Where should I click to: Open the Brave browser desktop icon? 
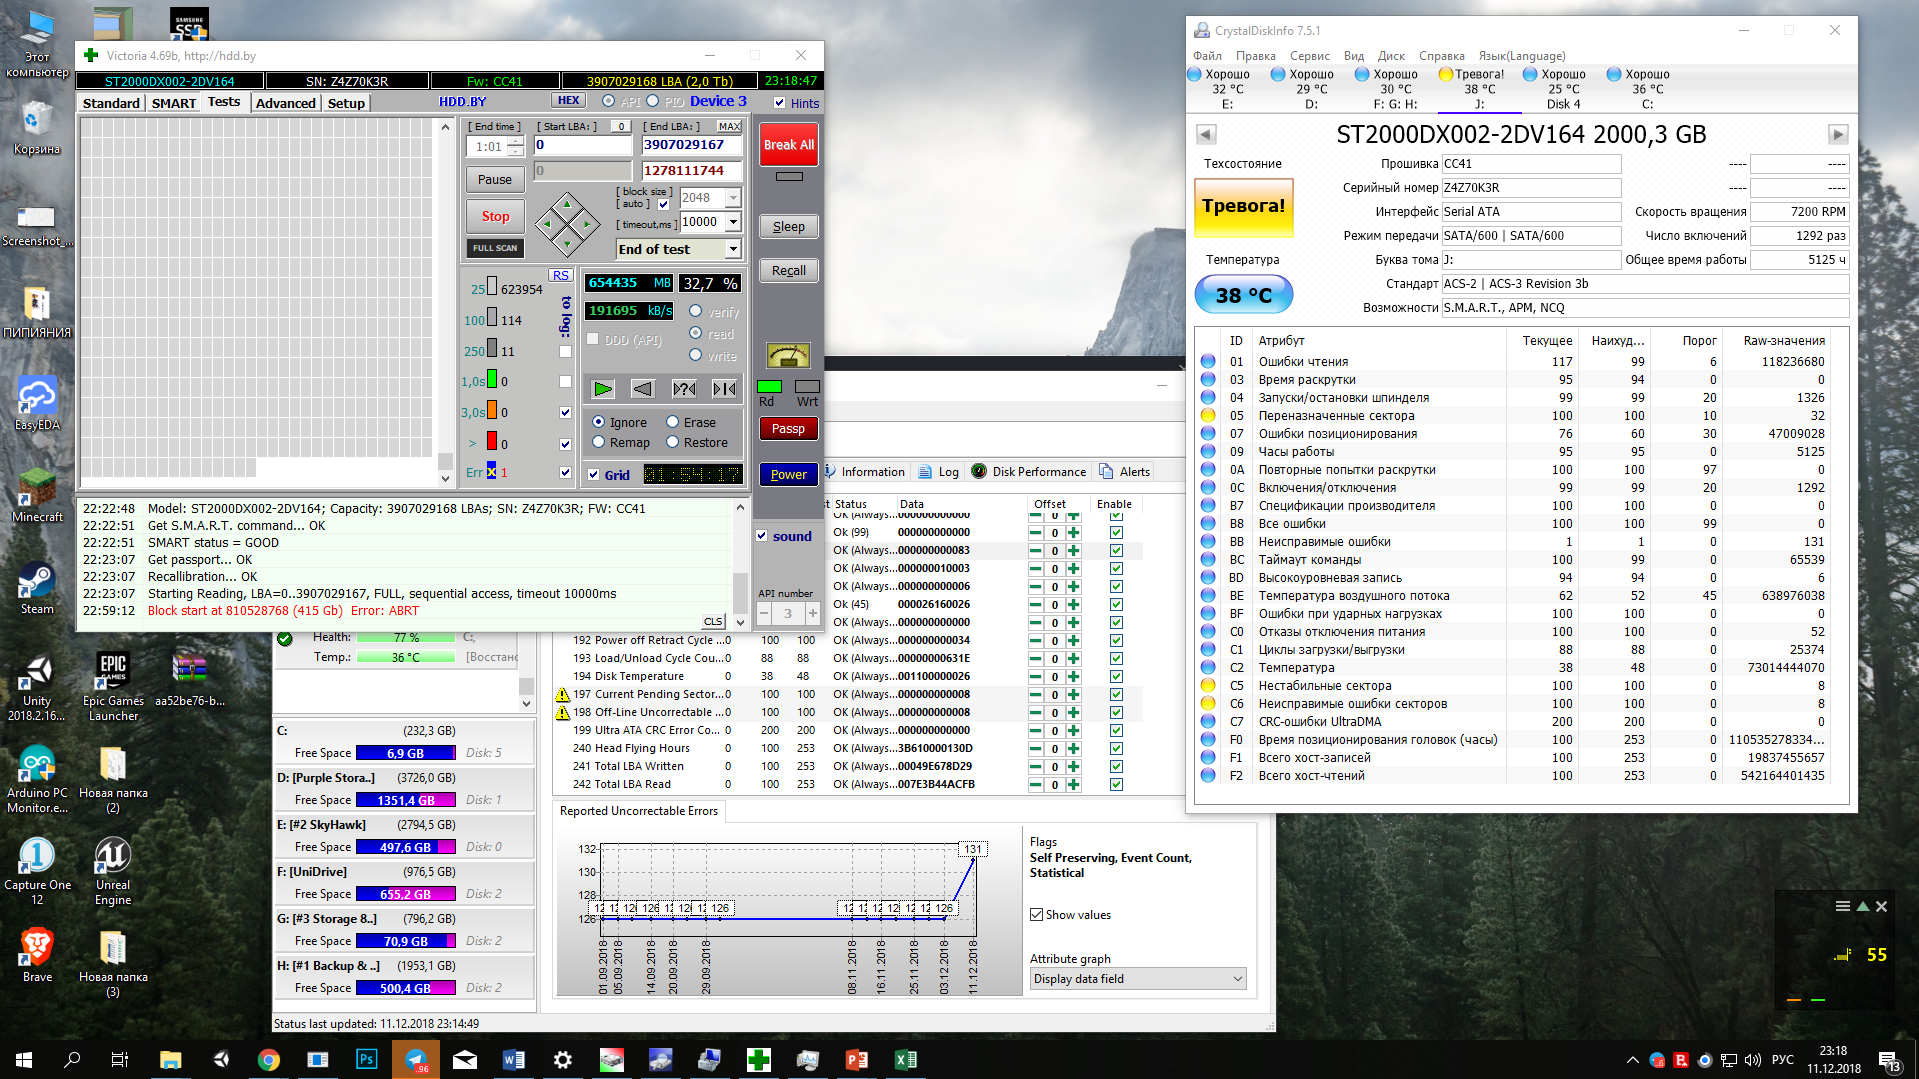point(37,955)
